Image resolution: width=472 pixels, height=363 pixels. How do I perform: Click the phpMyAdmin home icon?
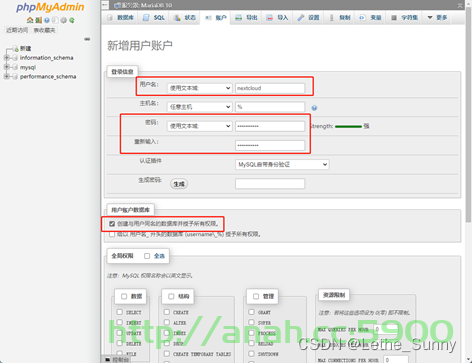[30, 20]
